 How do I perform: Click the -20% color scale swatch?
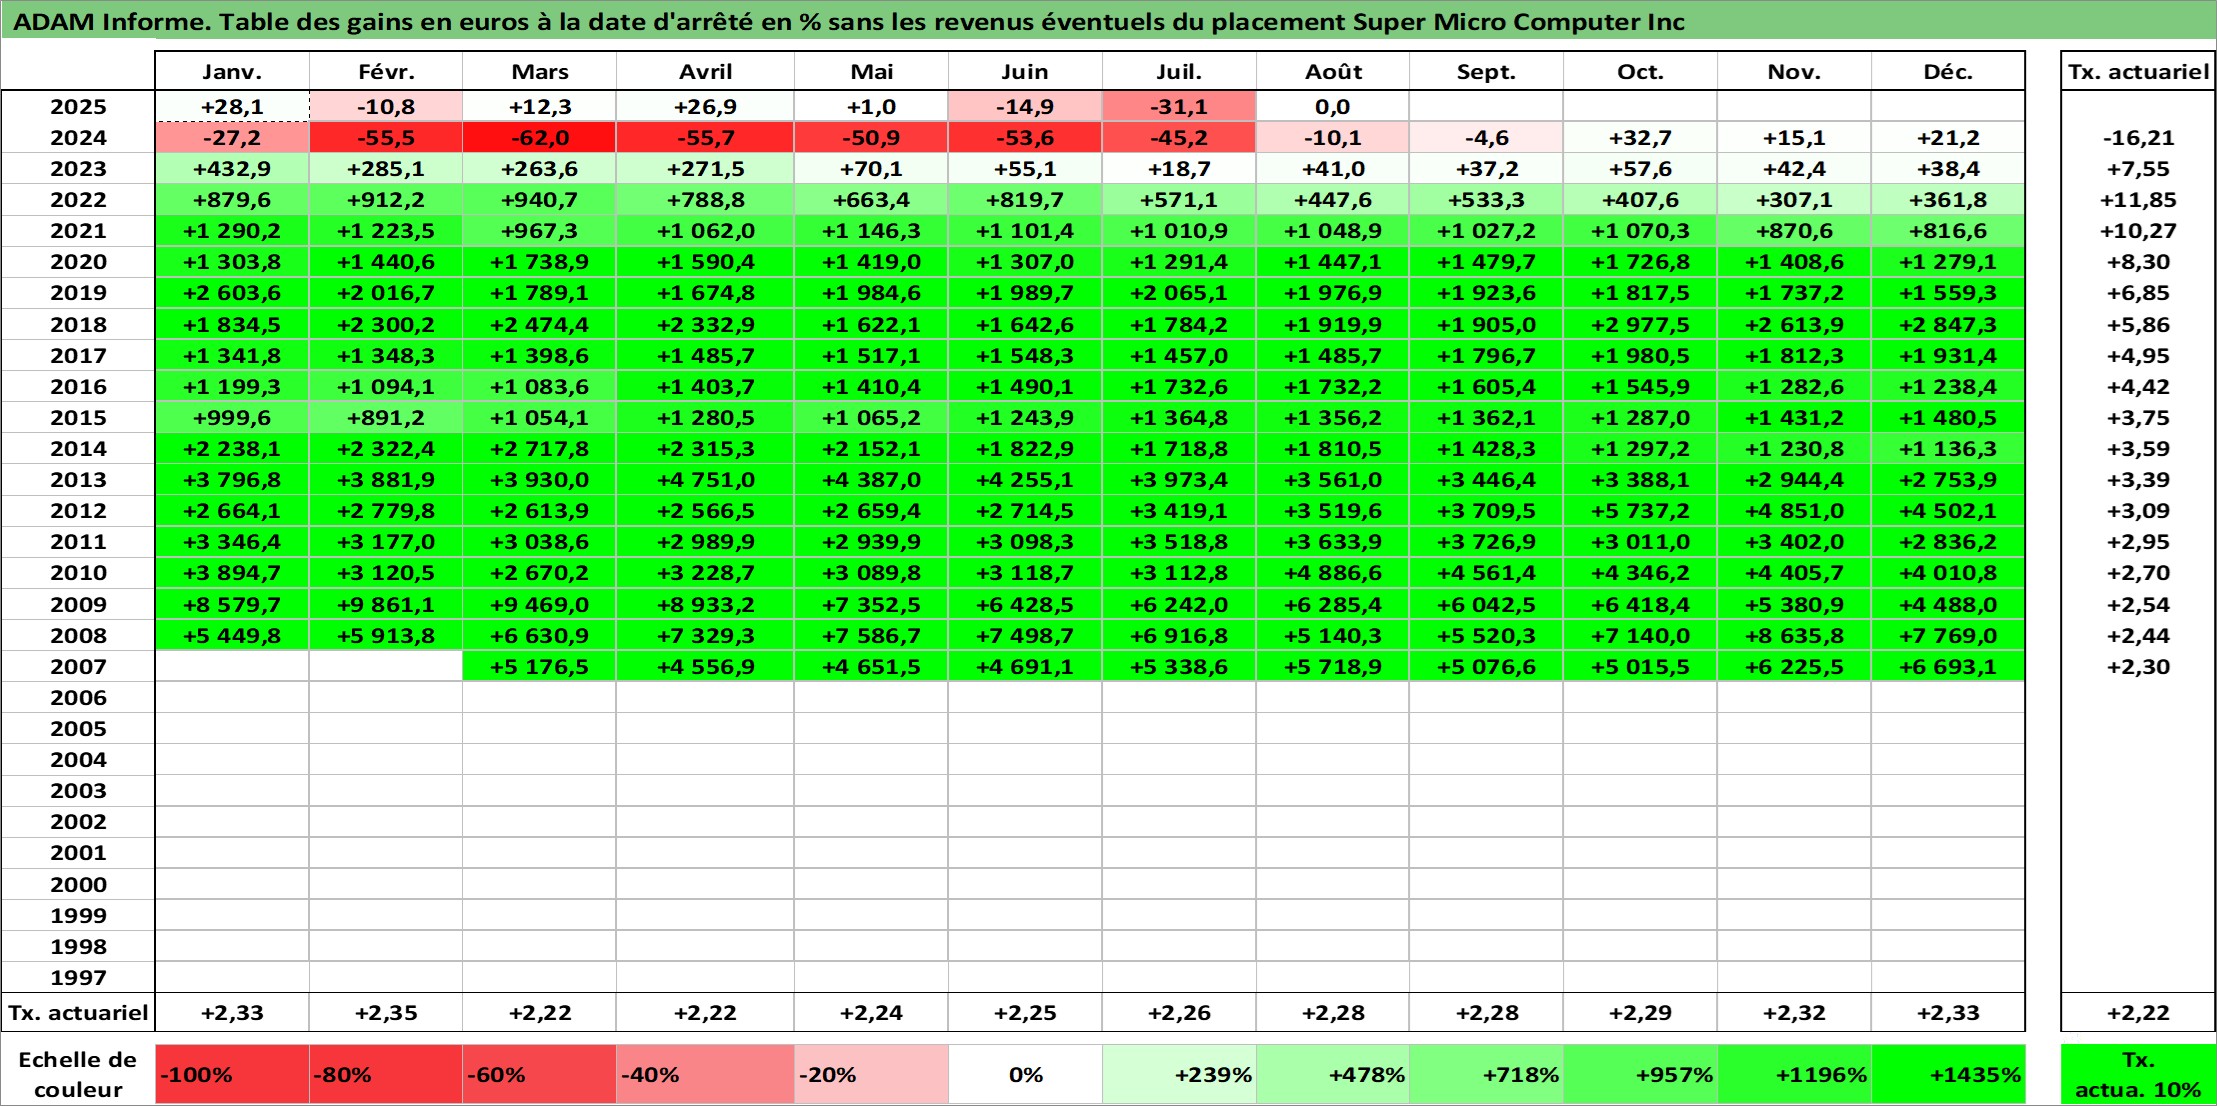871,1075
